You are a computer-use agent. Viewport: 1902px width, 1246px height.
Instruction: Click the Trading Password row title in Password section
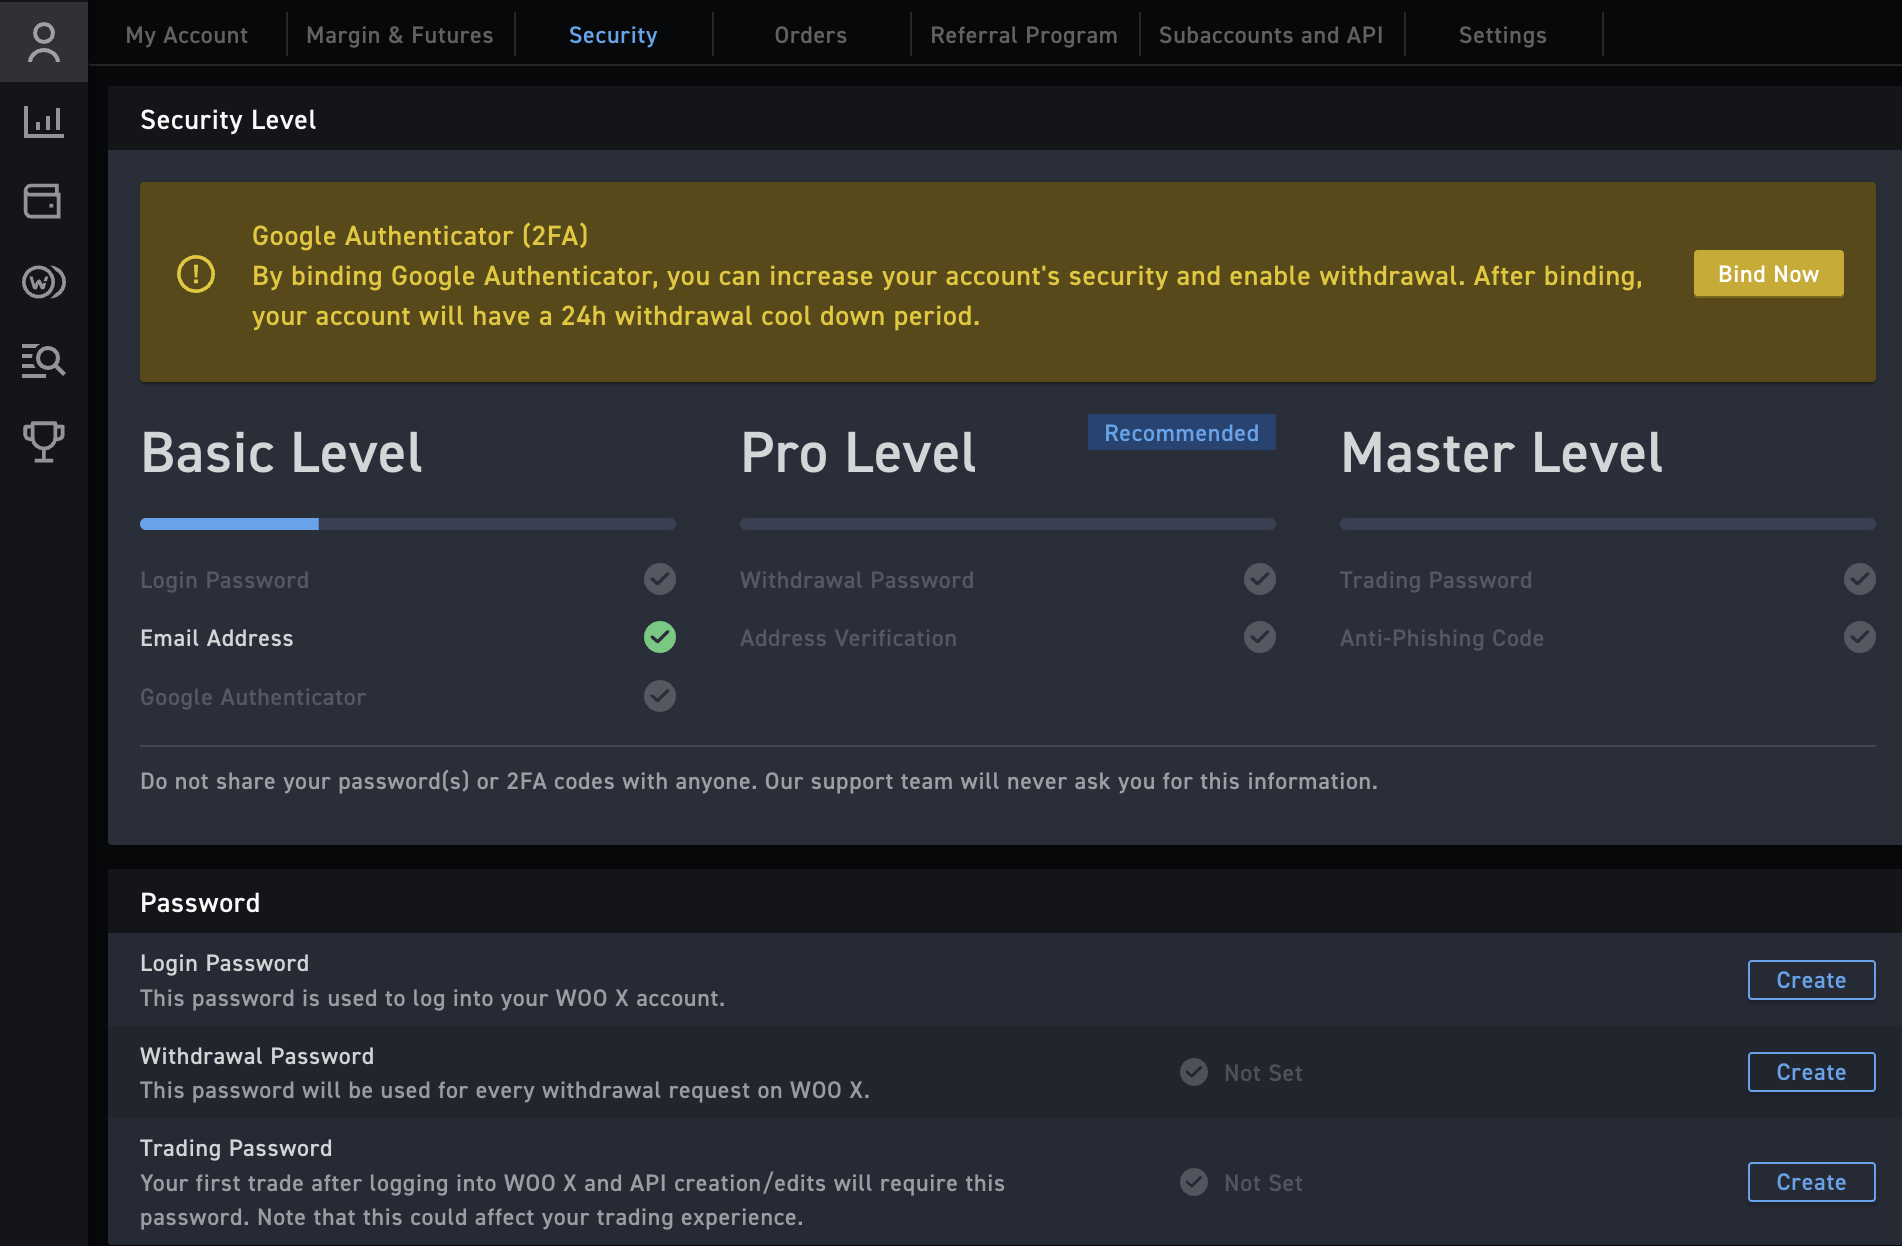(x=236, y=1148)
